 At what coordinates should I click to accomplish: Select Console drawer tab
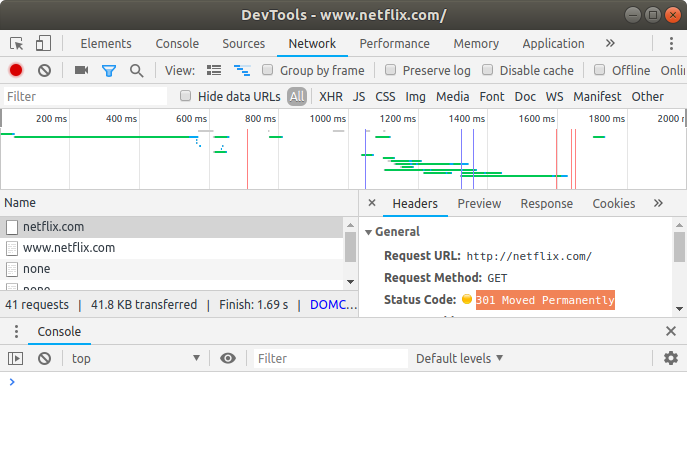click(x=59, y=332)
